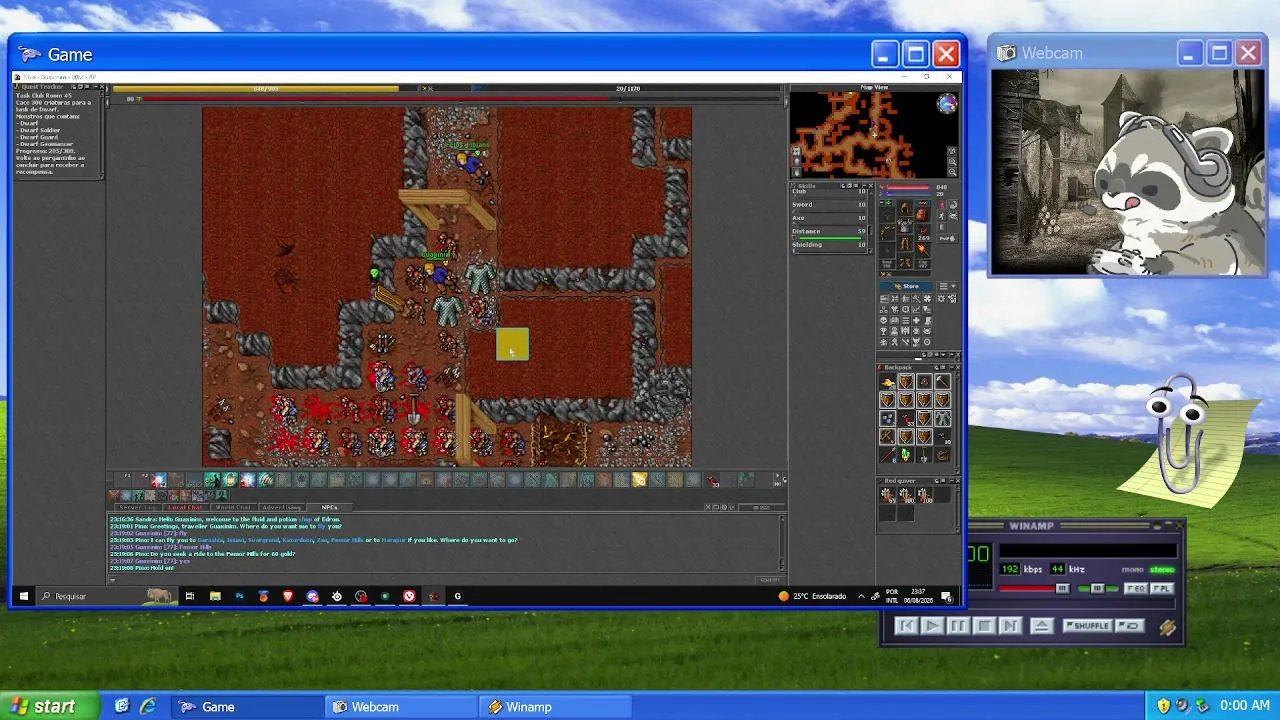Click the red health bar in side panel
This screenshot has width=1280, height=720.
pyautogui.click(x=907, y=187)
